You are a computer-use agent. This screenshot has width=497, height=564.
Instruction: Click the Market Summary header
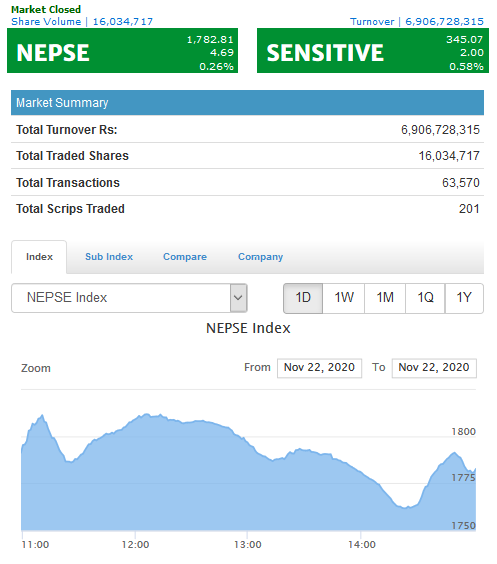(x=247, y=103)
